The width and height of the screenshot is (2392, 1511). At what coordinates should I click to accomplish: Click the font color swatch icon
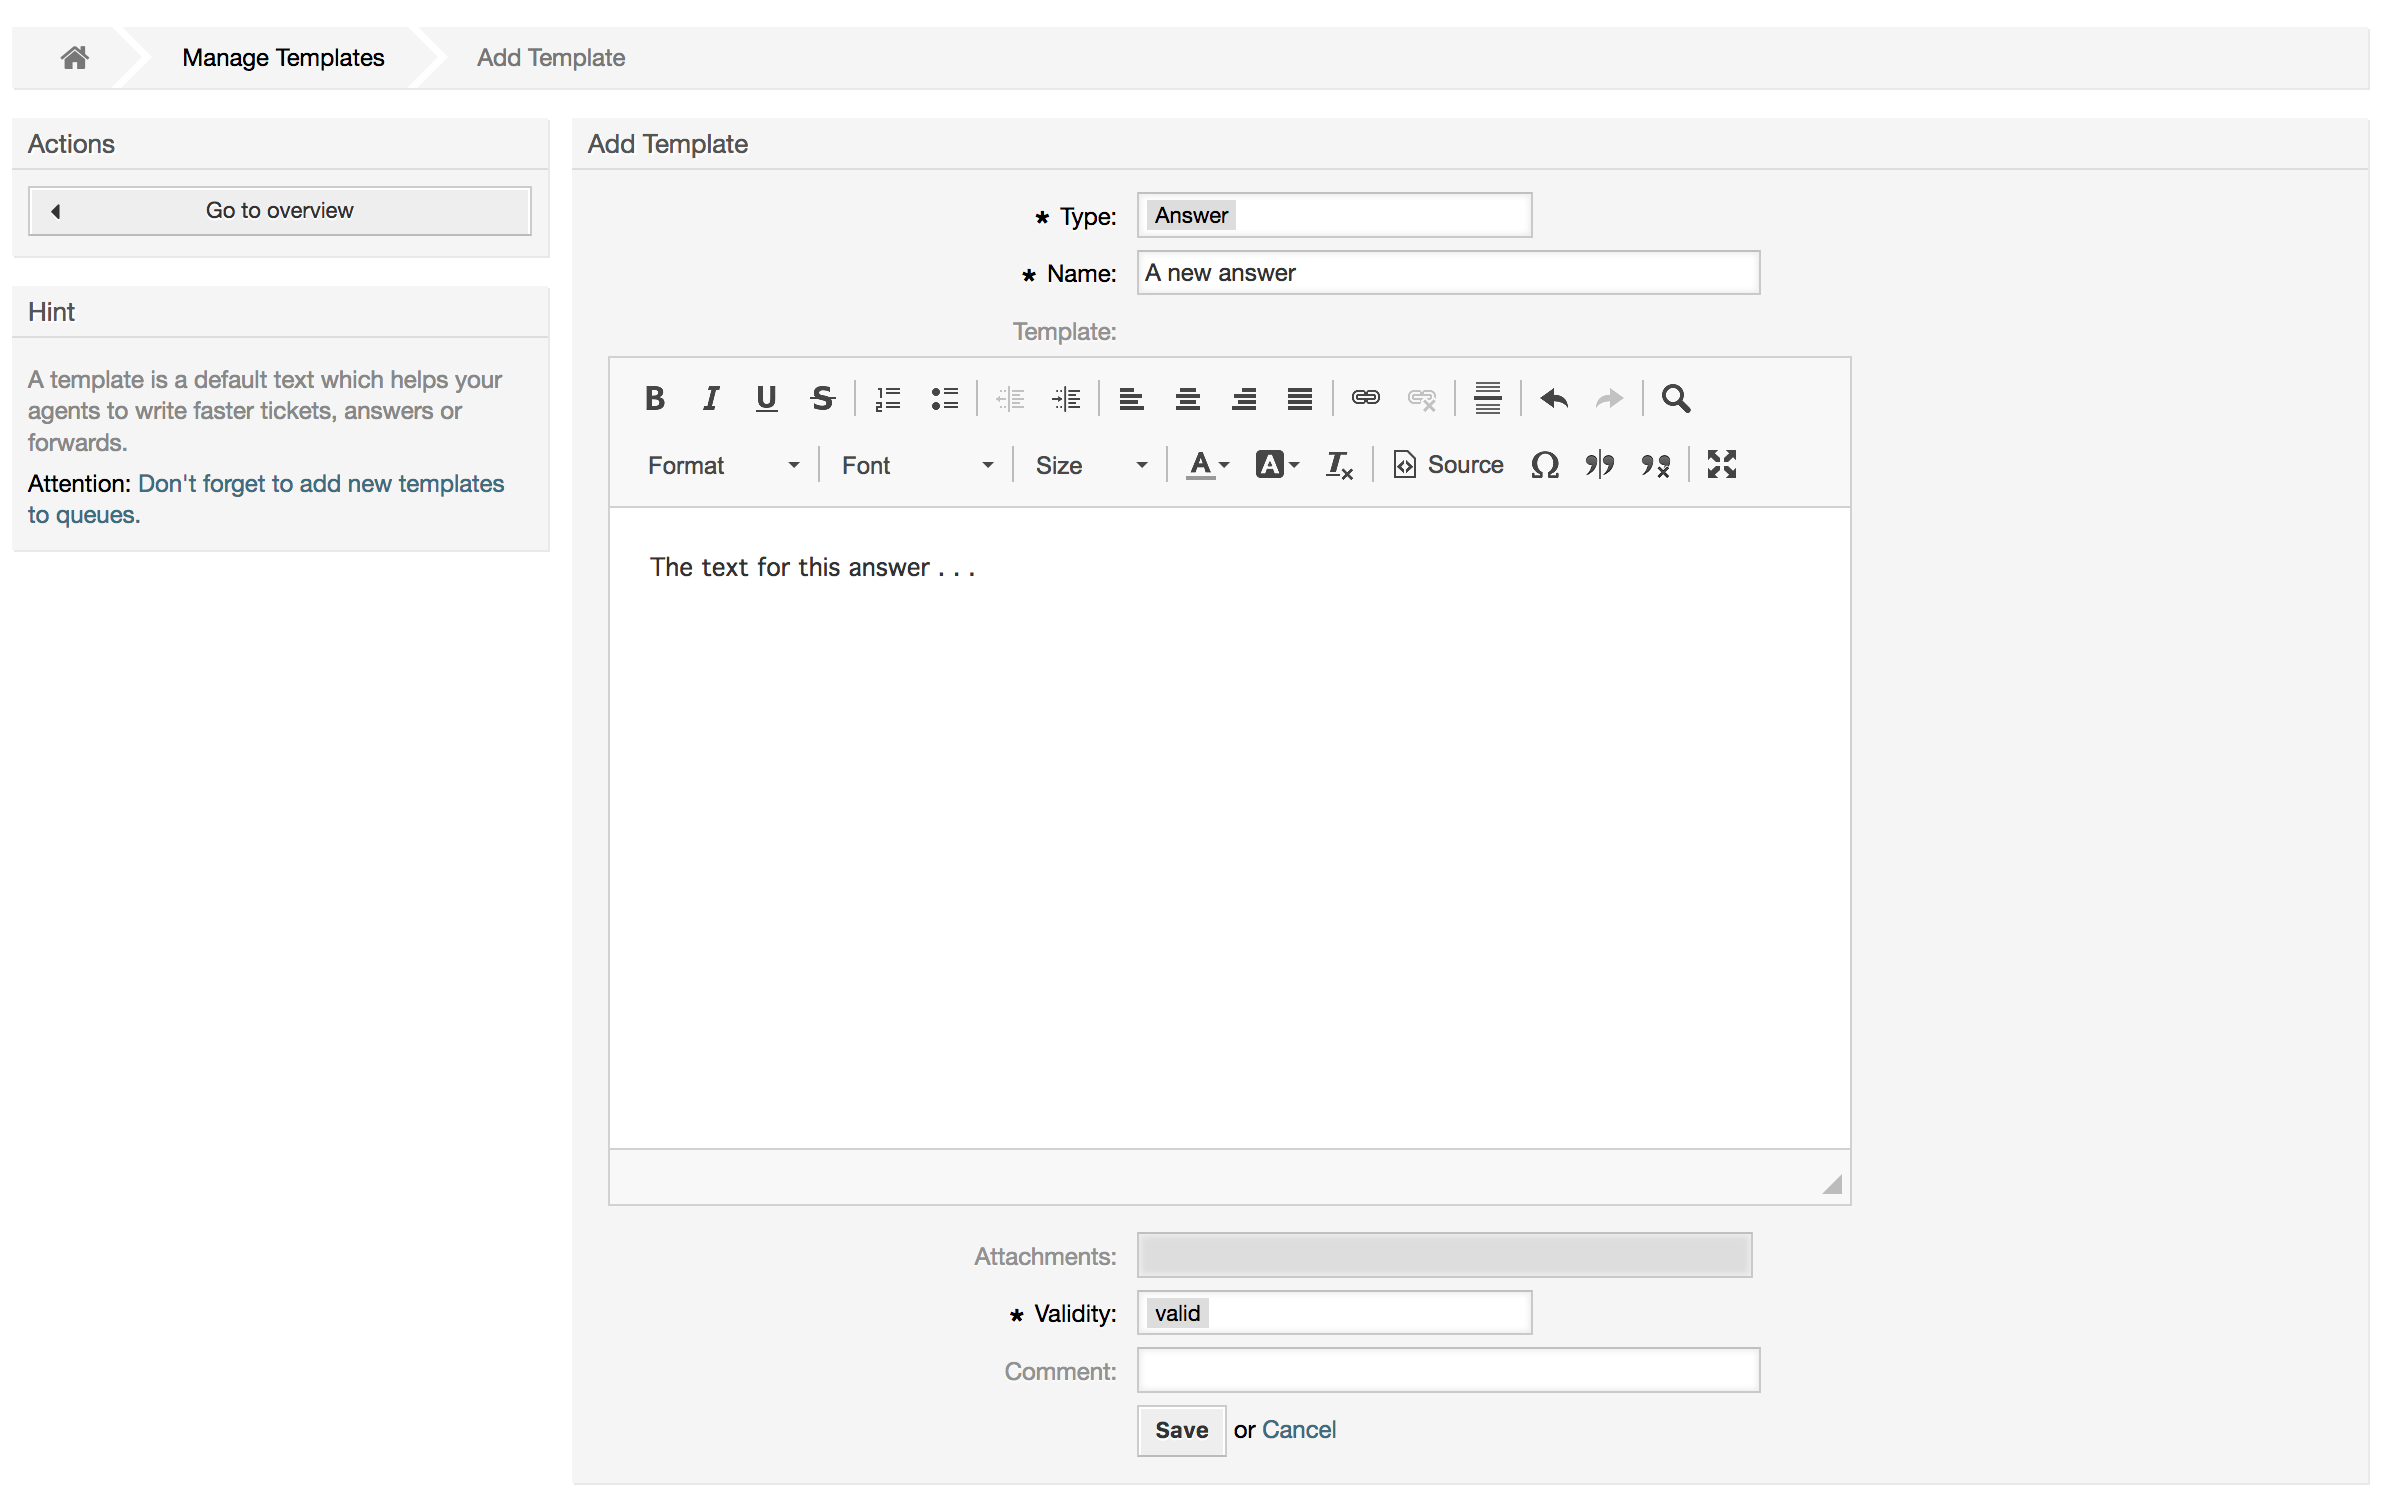click(x=1203, y=463)
